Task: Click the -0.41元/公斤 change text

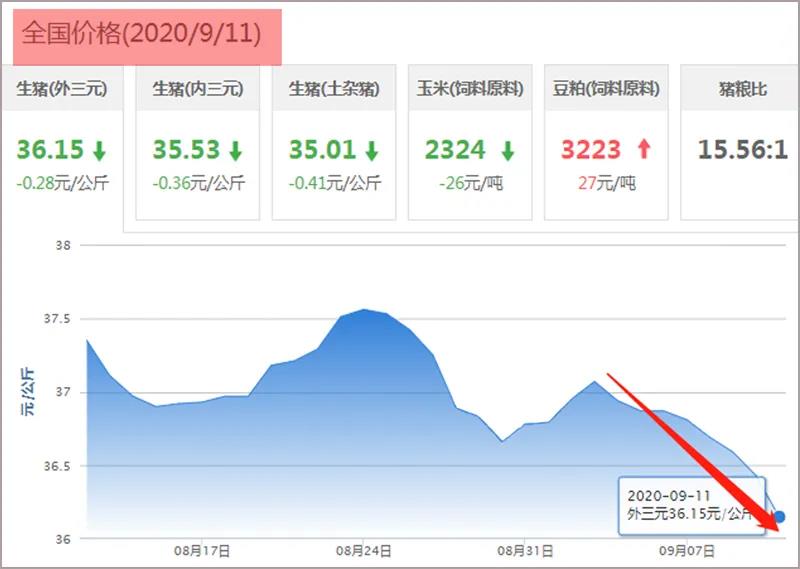Action: pos(335,183)
